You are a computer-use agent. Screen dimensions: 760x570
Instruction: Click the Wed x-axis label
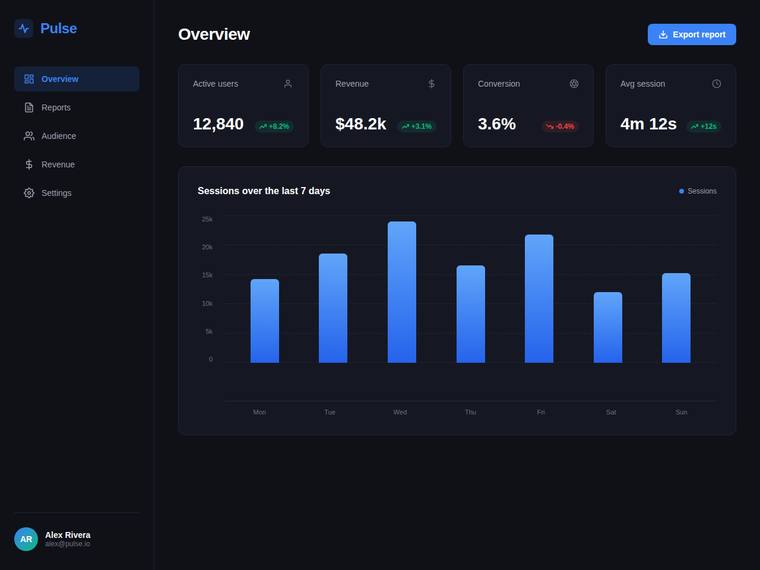pos(400,412)
